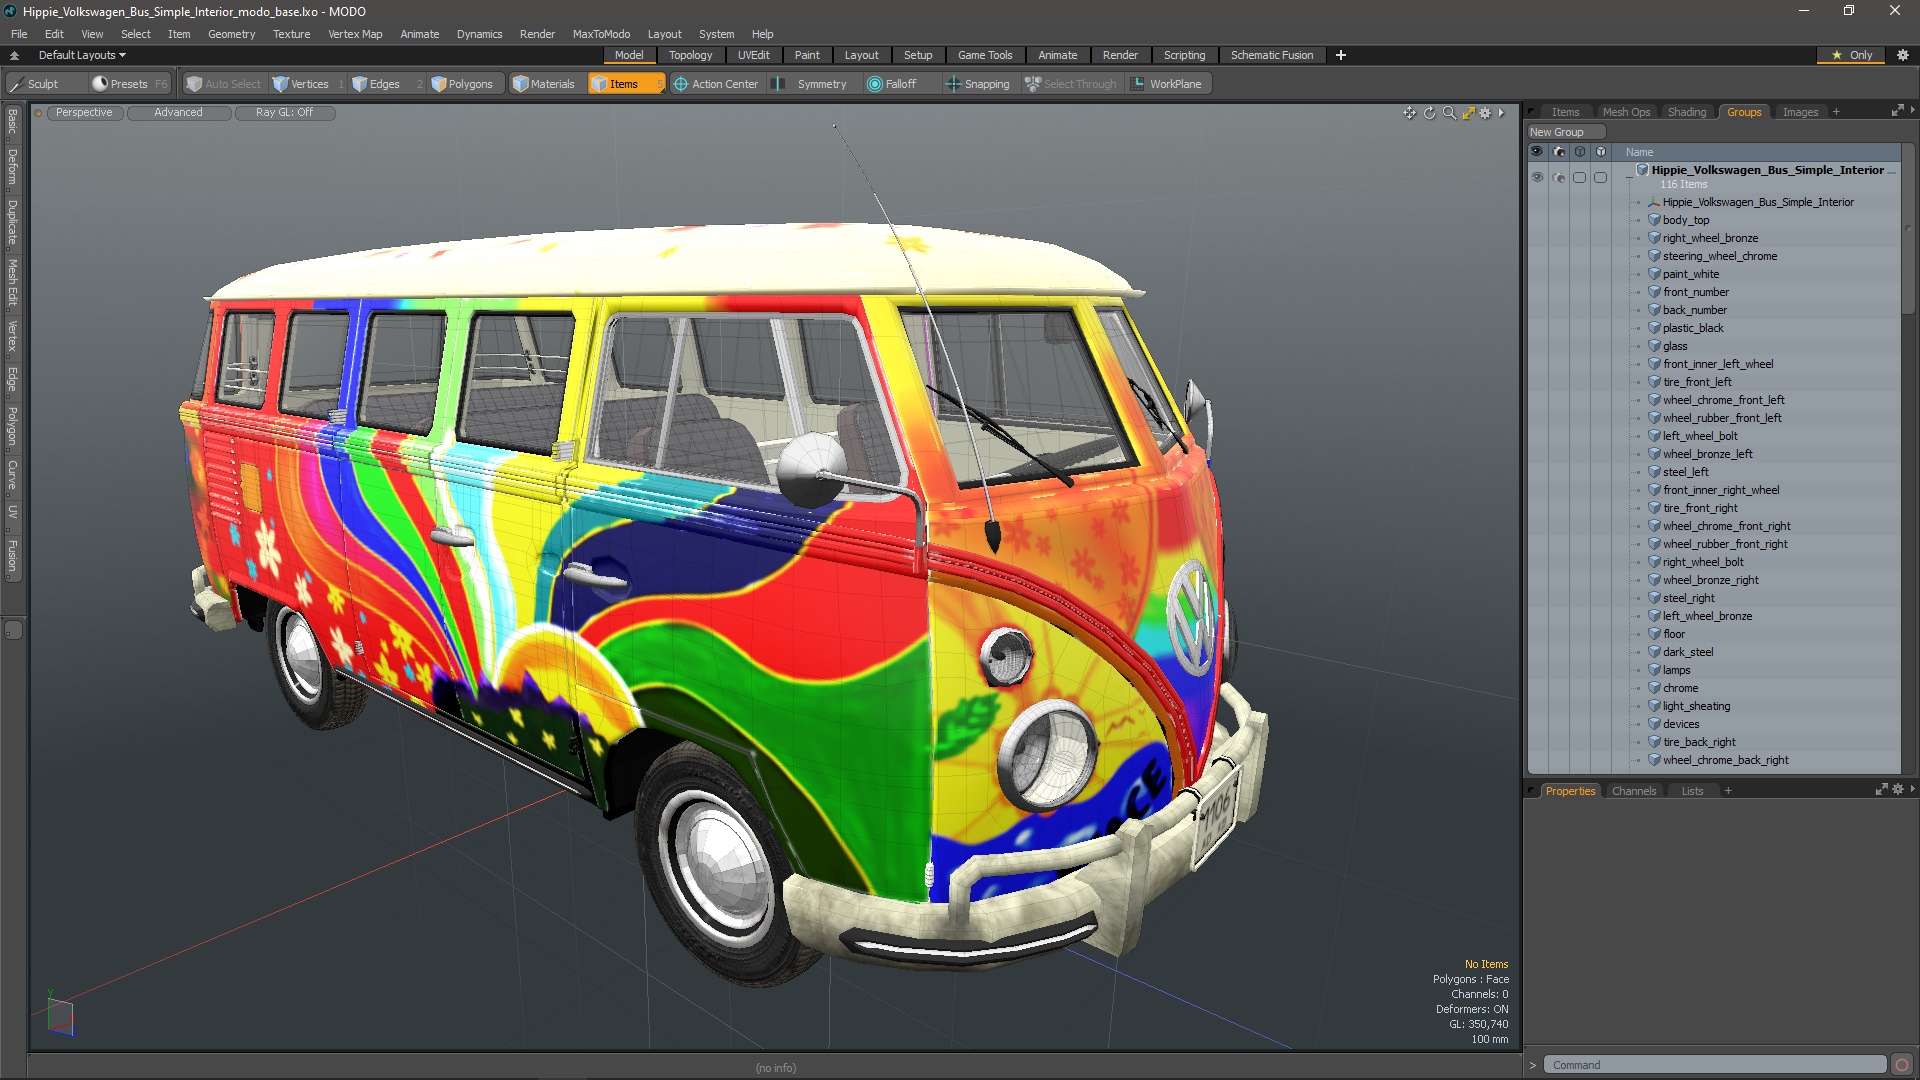Open the Presets browser
This screenshot has height=1080, width=1920.
(x=129, y=84)
